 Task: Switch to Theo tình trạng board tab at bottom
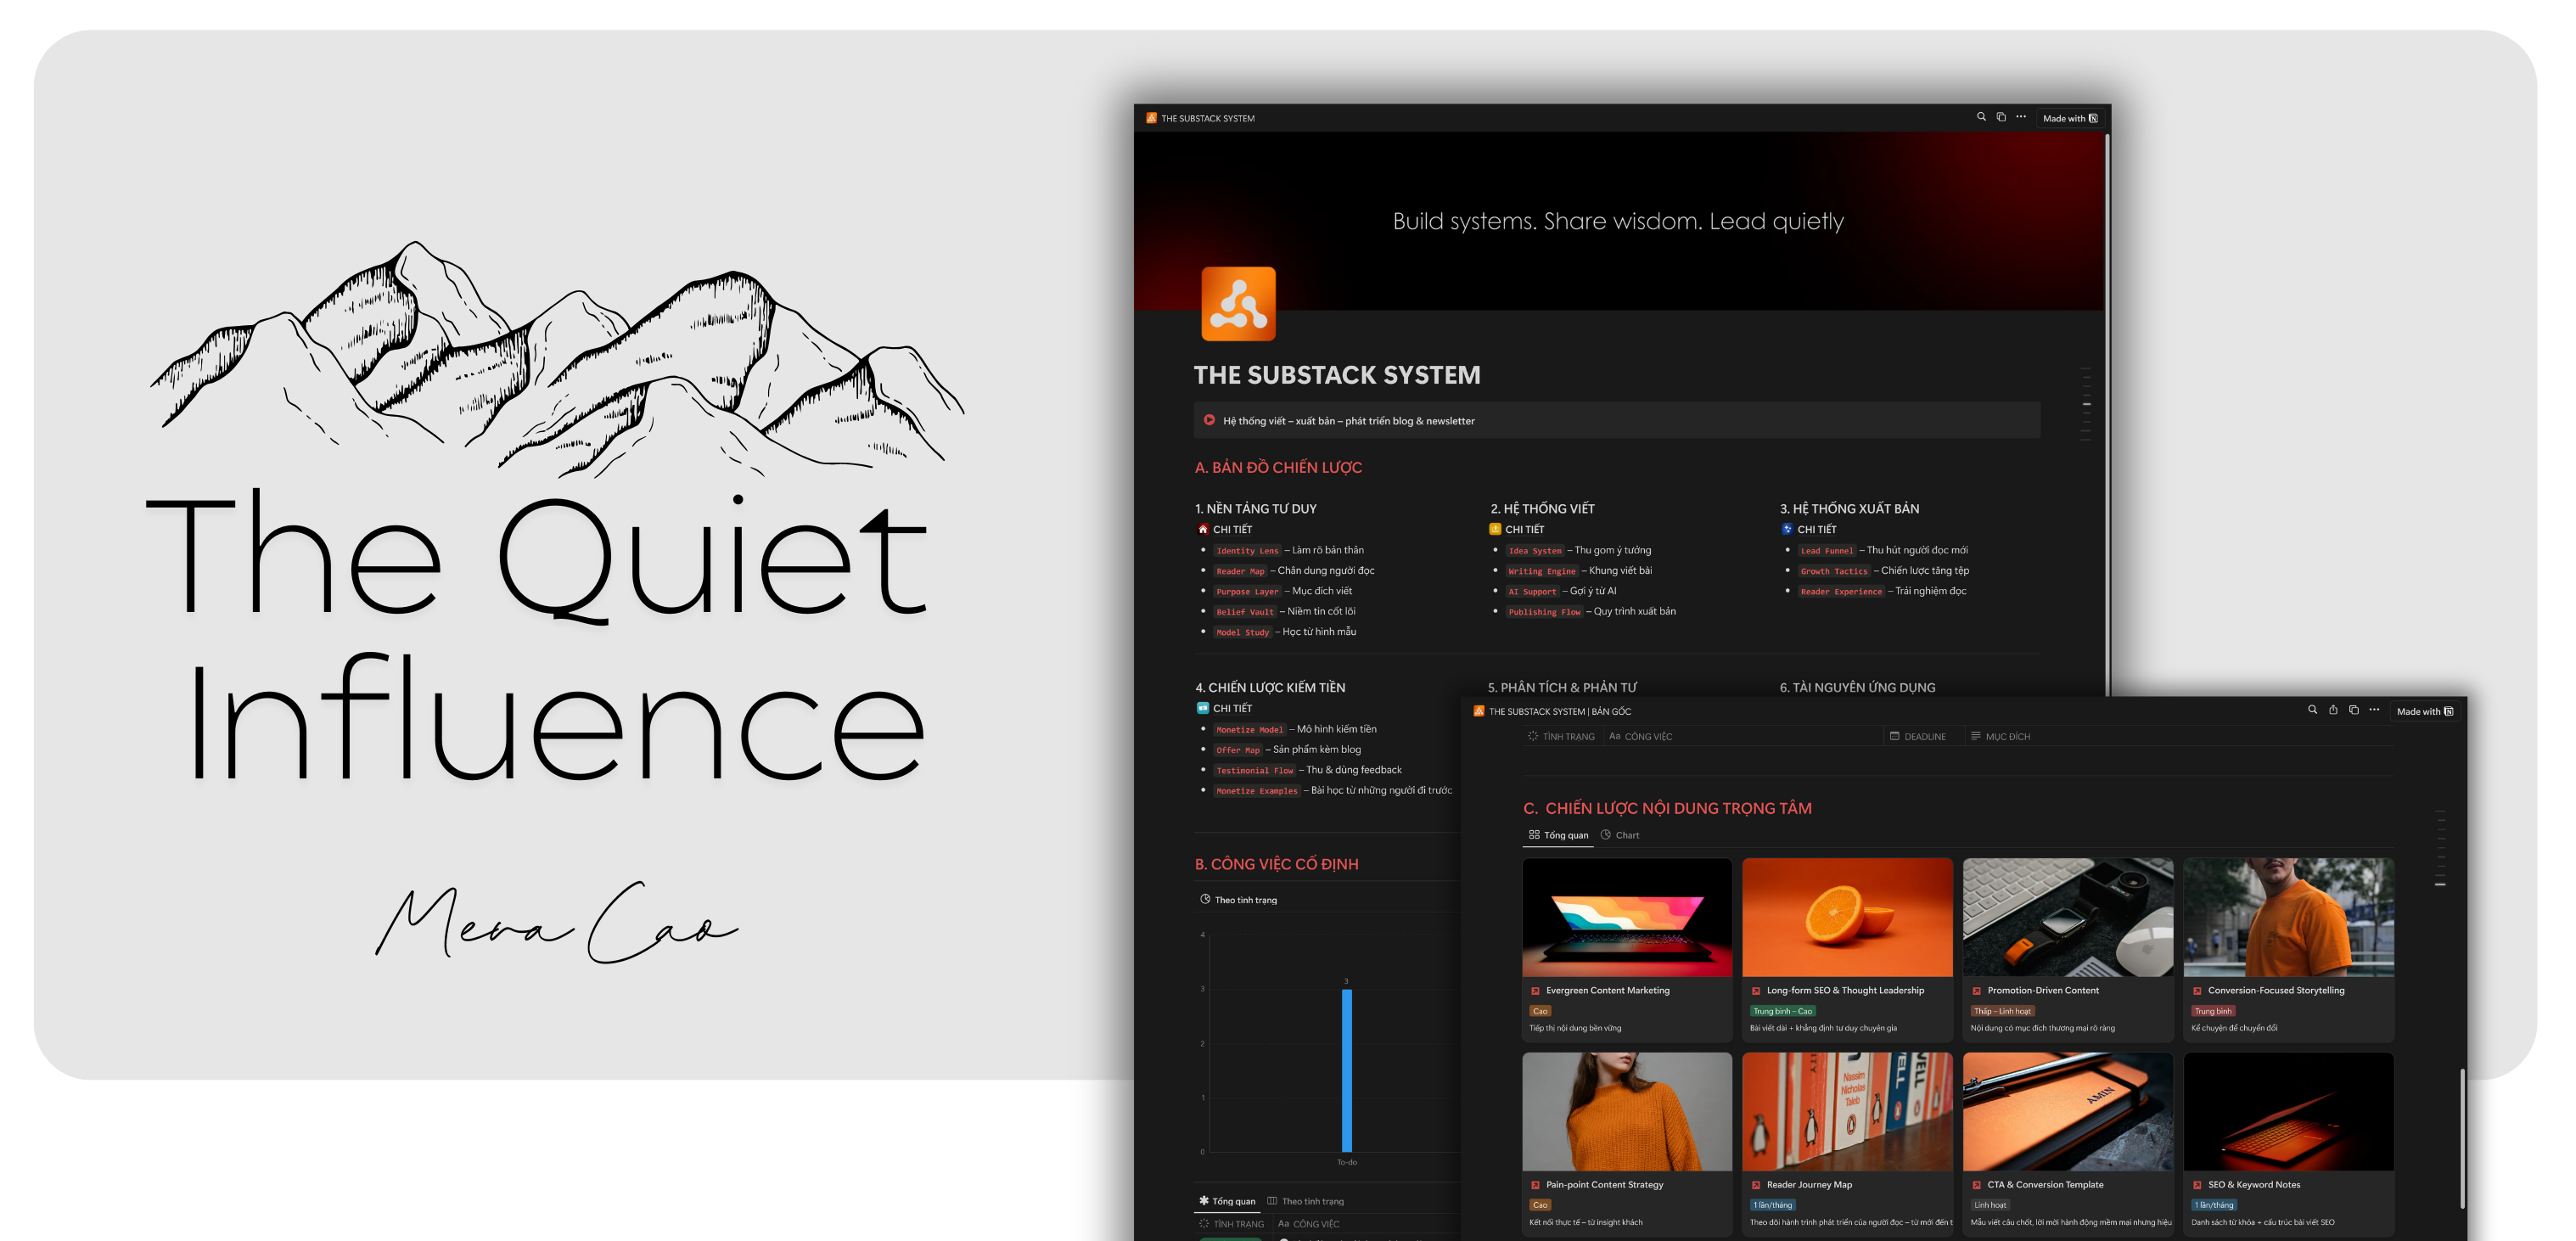(1305, 1201)
